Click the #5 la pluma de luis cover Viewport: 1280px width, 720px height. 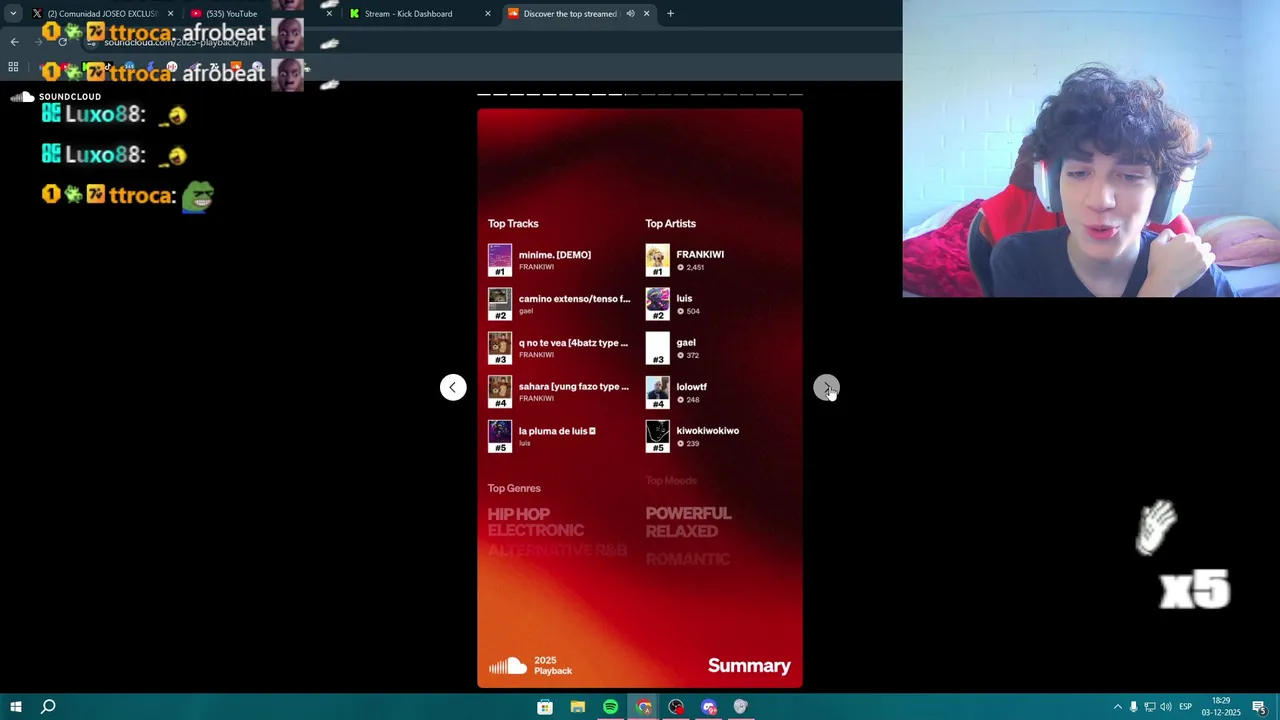coord(500,436)
